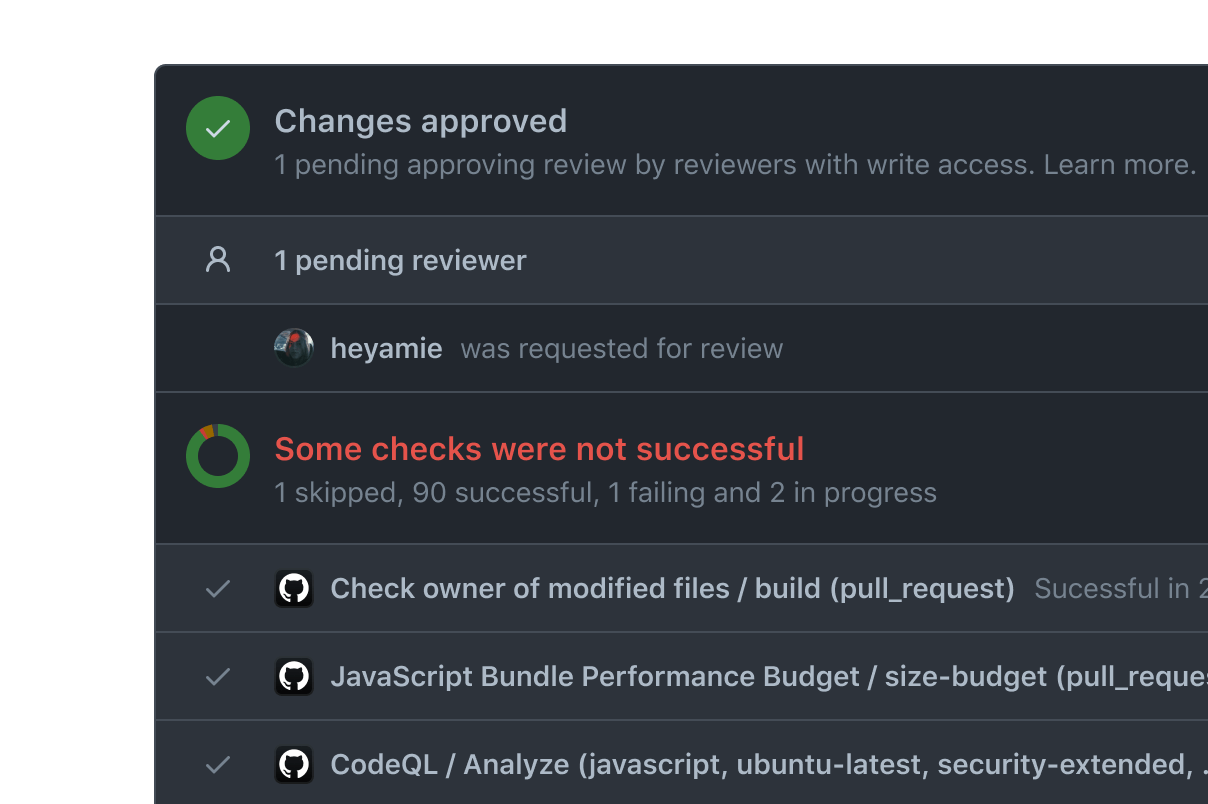Click the GitHub logo for Check owner row

pos(294,589)
